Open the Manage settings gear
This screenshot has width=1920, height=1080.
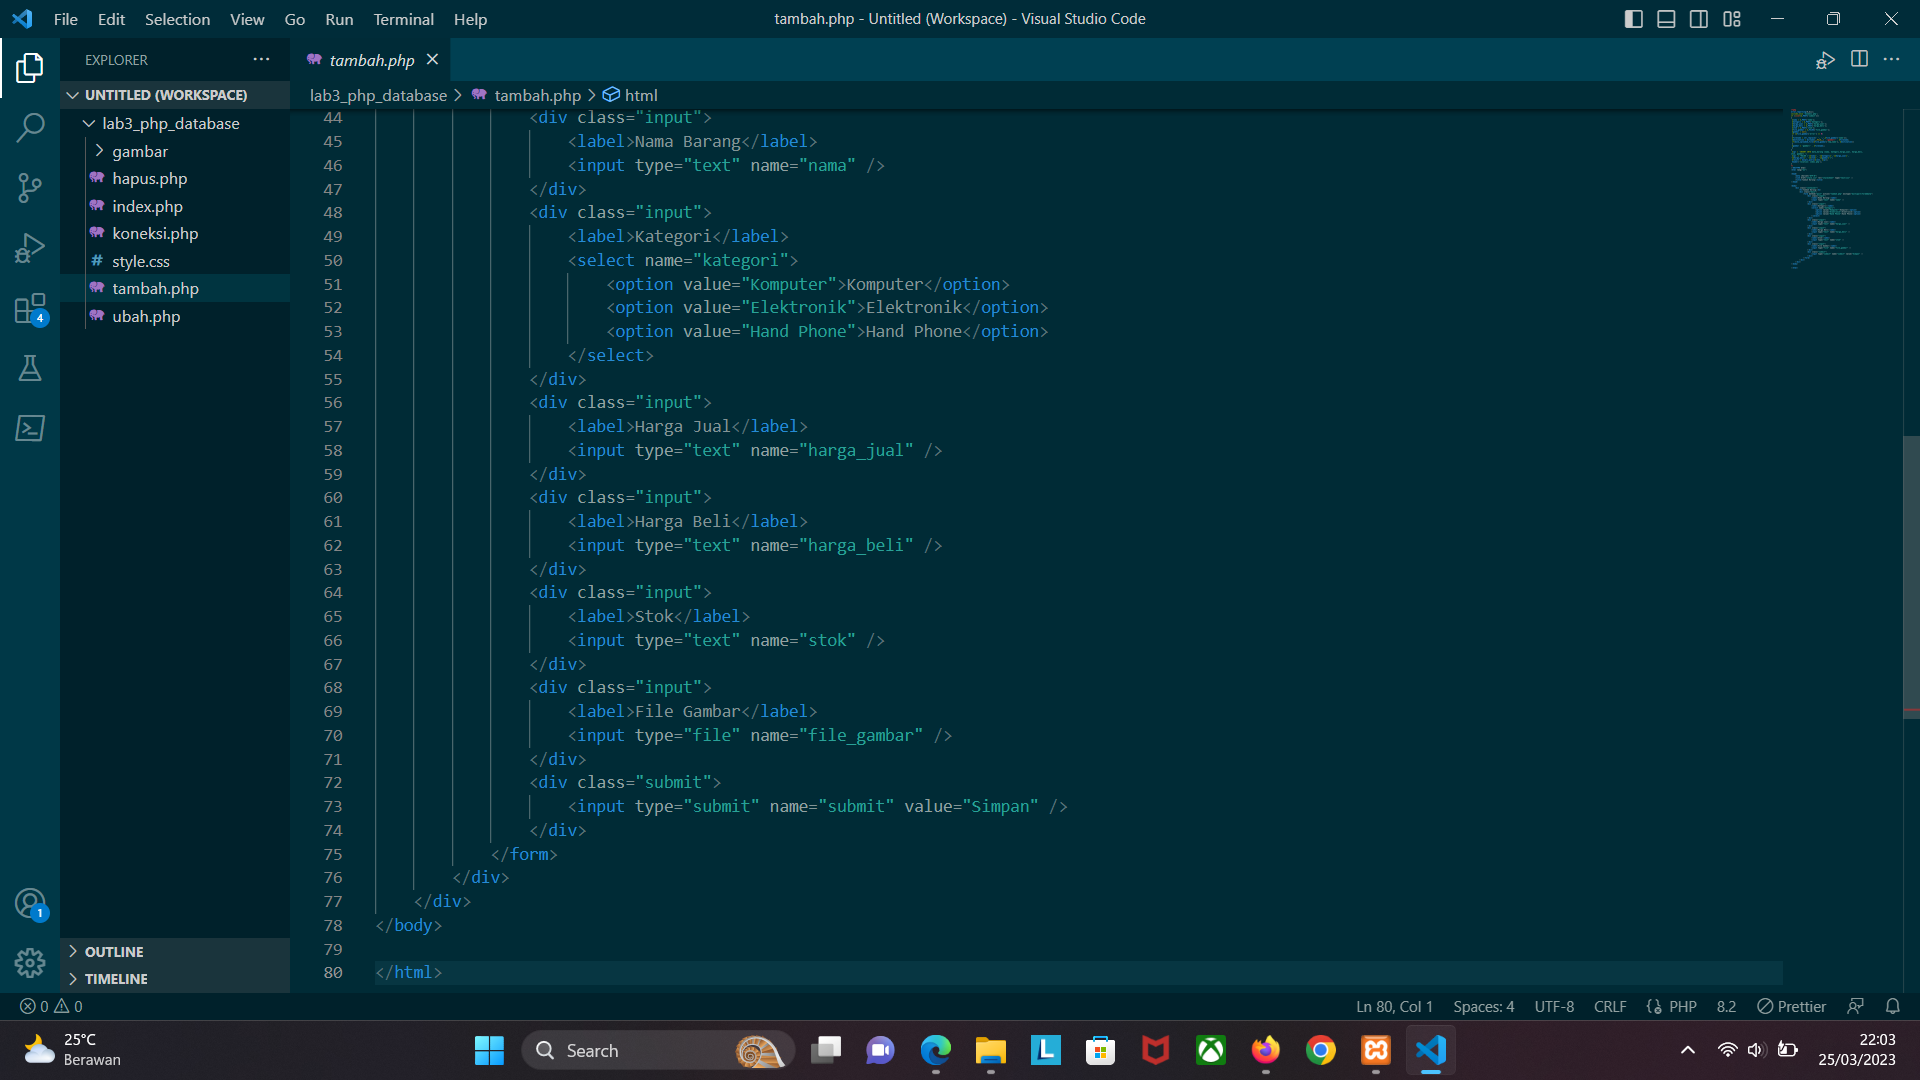click(x=30, y=962)
